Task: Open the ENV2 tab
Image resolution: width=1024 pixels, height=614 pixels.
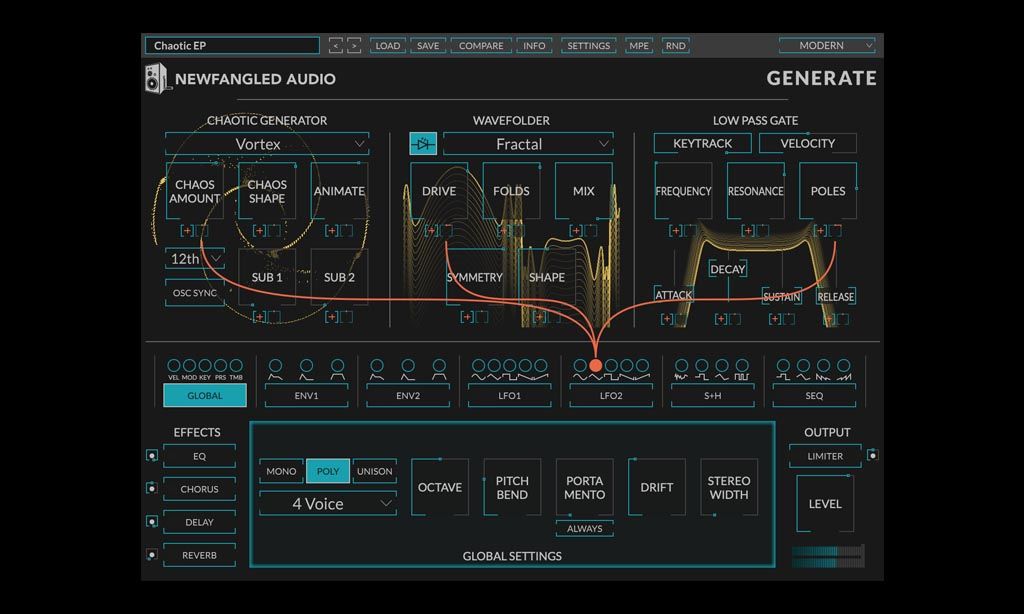Action: click(x=408, y=395)
